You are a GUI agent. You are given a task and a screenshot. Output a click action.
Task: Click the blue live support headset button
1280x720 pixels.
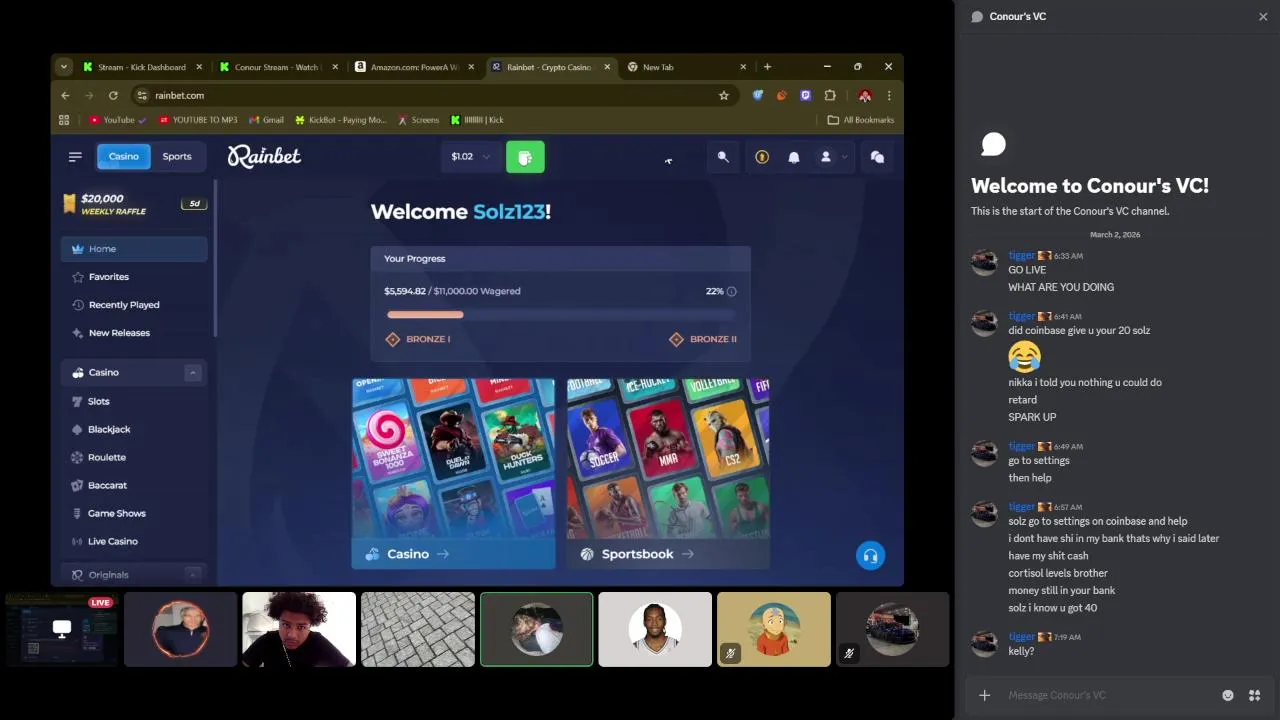coord(870,556)
